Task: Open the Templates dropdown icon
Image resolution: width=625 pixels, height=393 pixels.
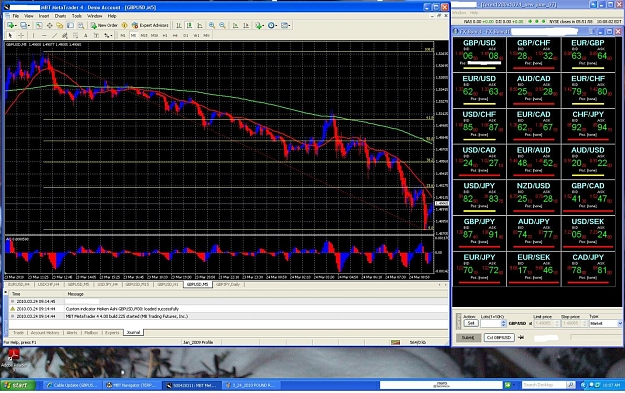Action: (285, 26)
